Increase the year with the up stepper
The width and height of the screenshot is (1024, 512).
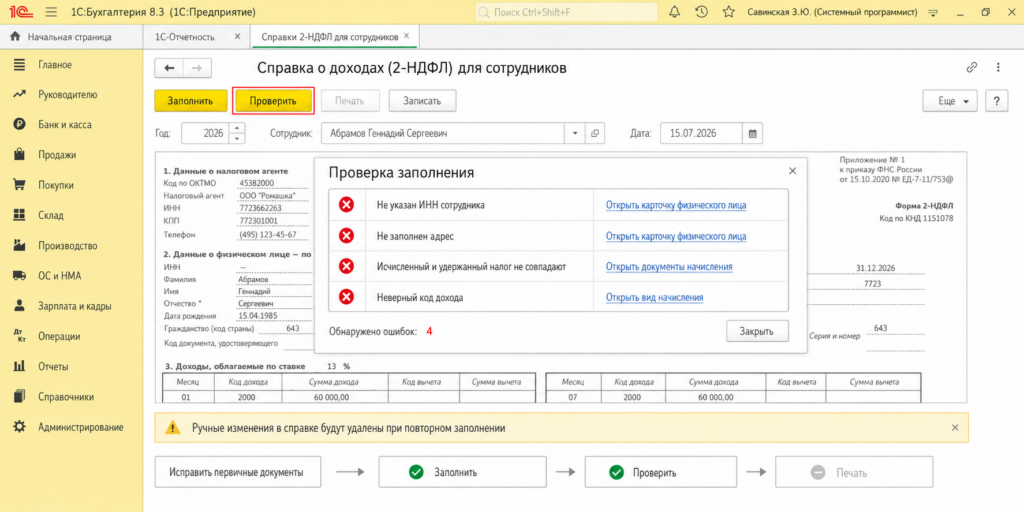[236, 128]
